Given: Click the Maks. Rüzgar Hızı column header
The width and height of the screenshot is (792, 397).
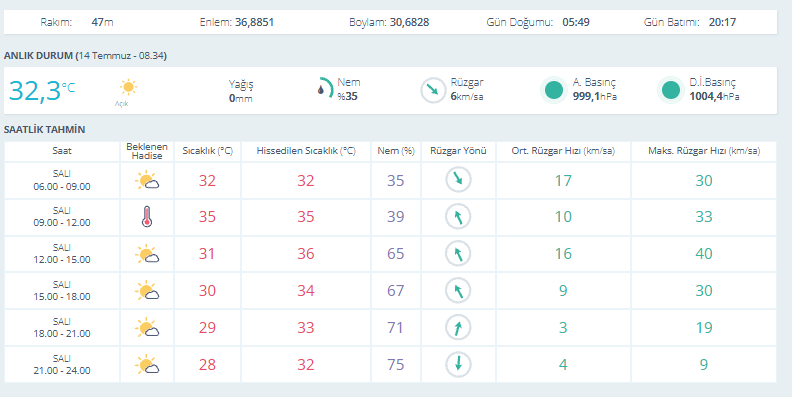Looking at the screenshot, I should tap(704, 151).
